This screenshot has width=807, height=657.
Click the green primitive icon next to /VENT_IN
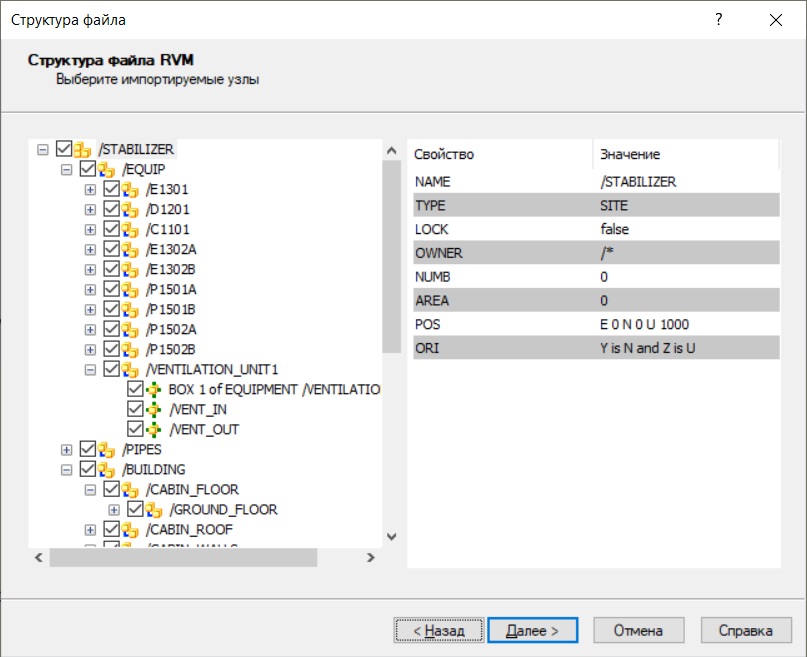tap(153, 410)
